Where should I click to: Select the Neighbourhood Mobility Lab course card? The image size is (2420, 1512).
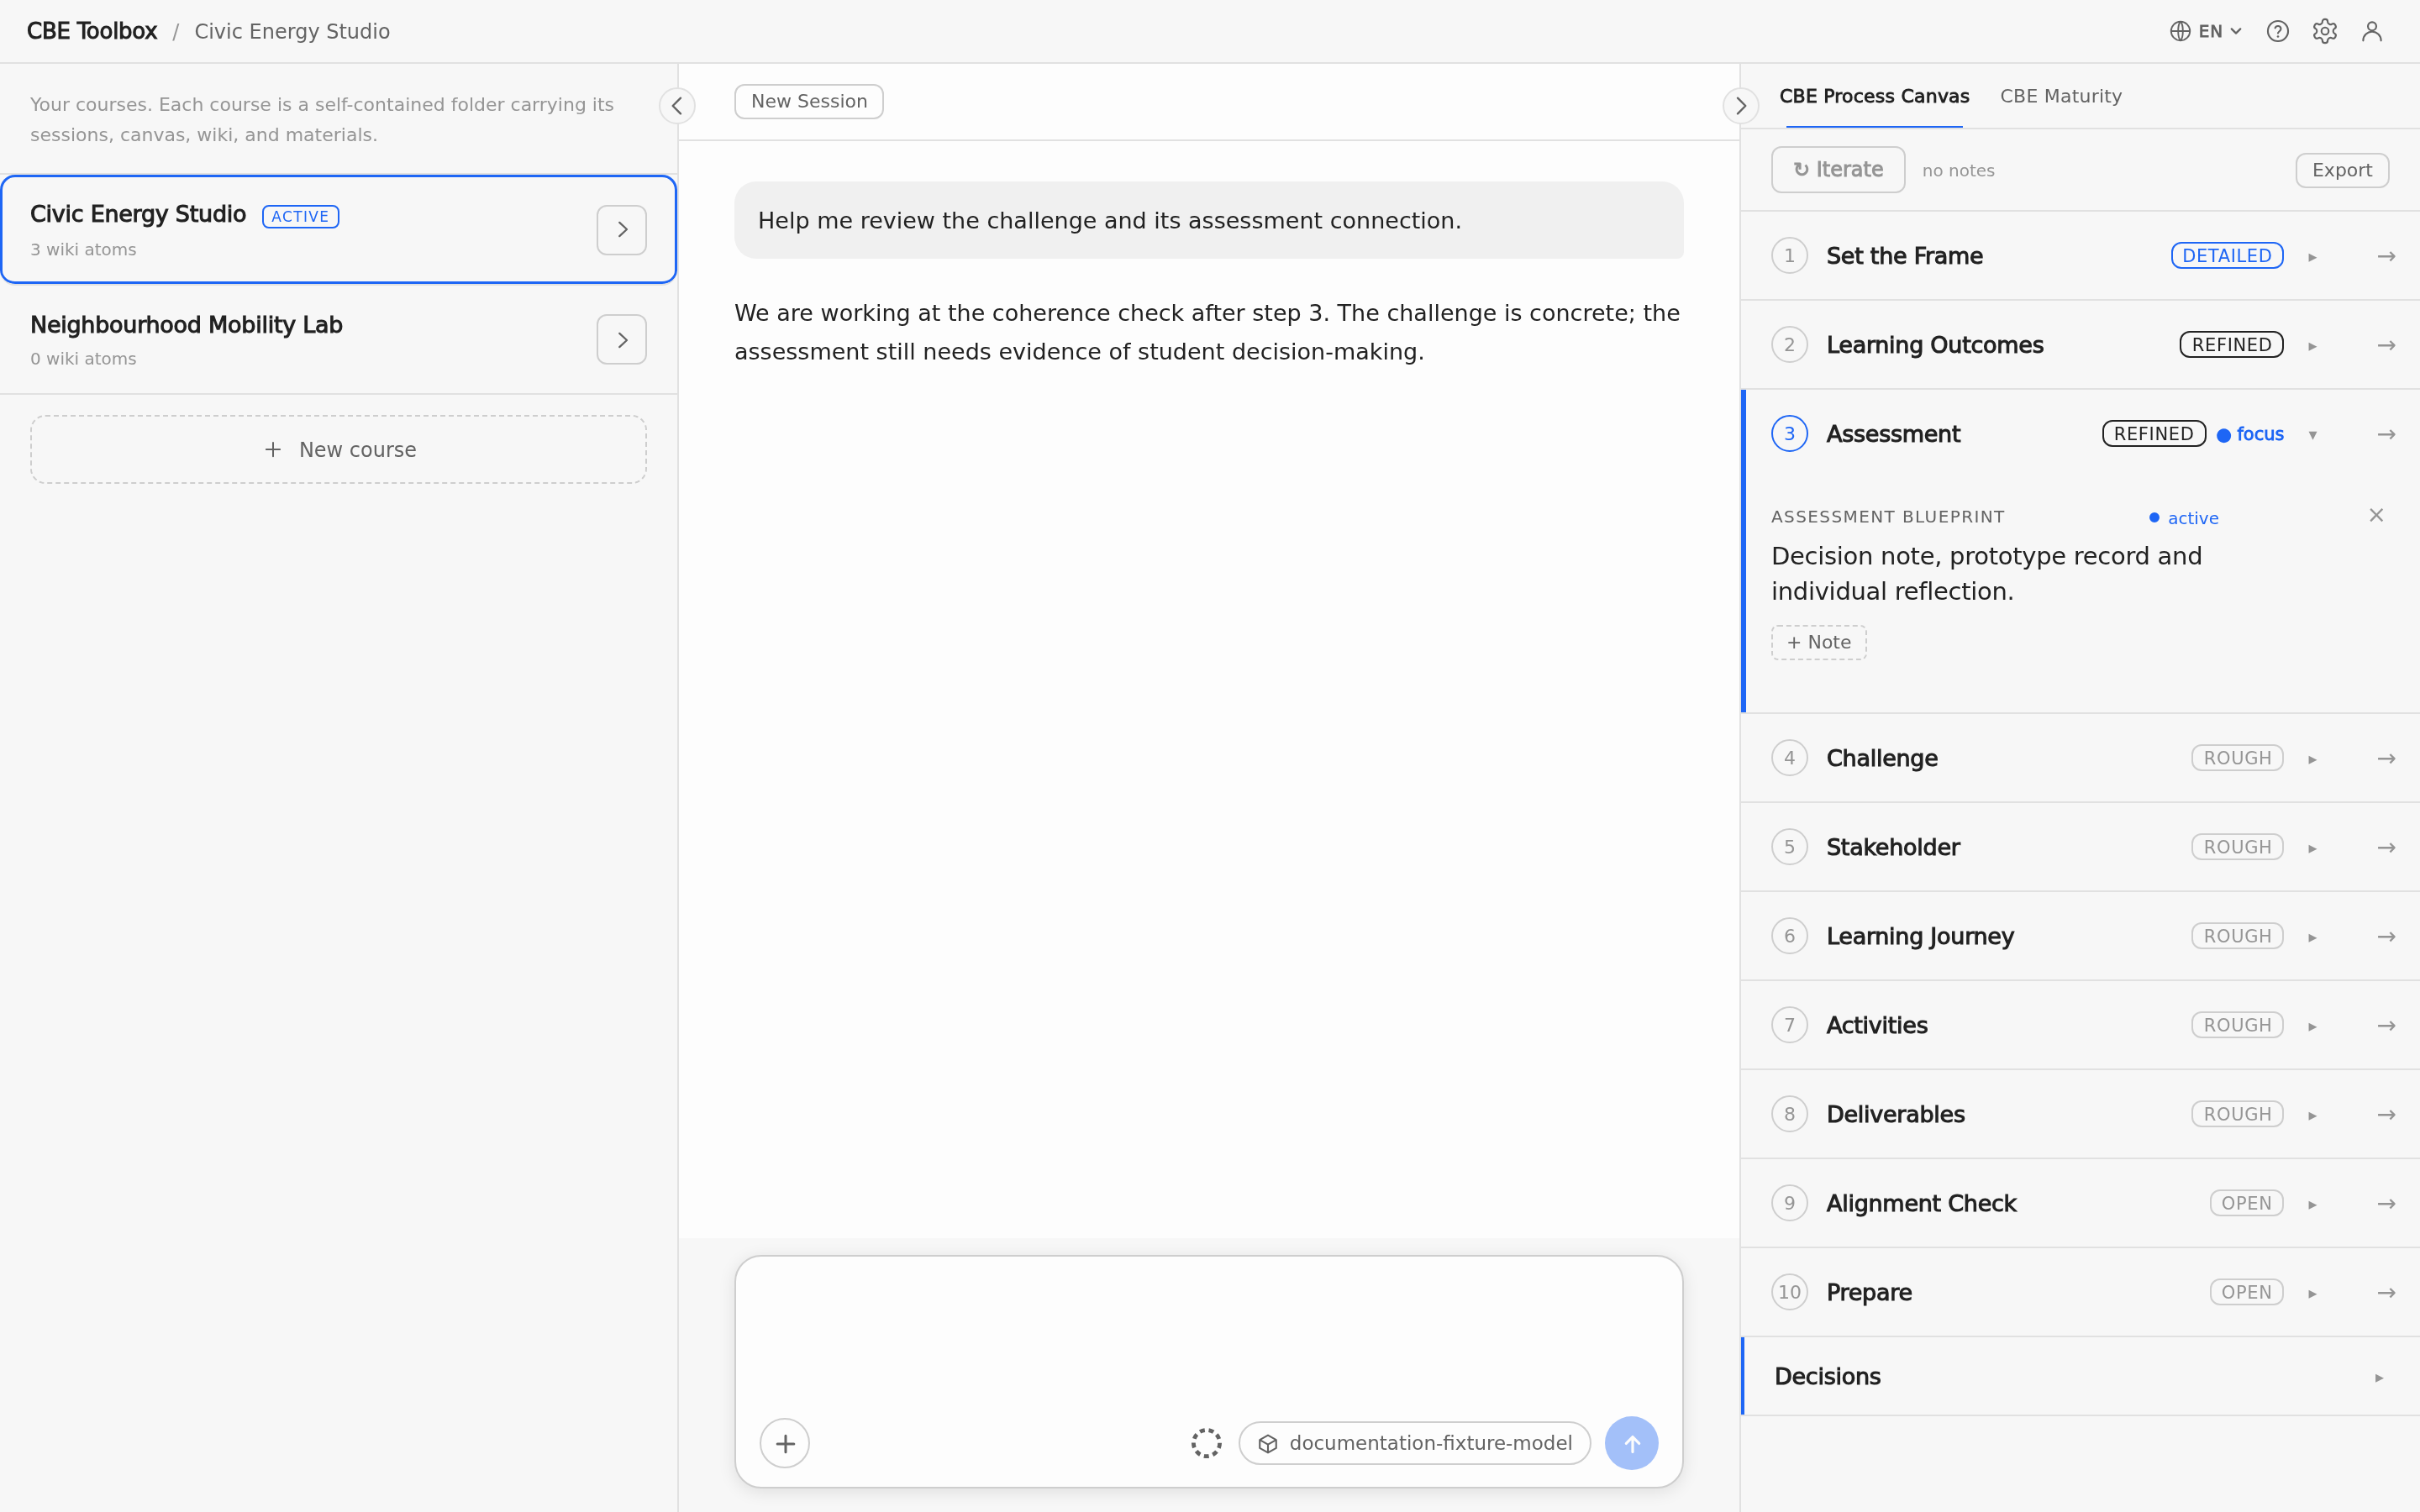click(x=338, y=340)
